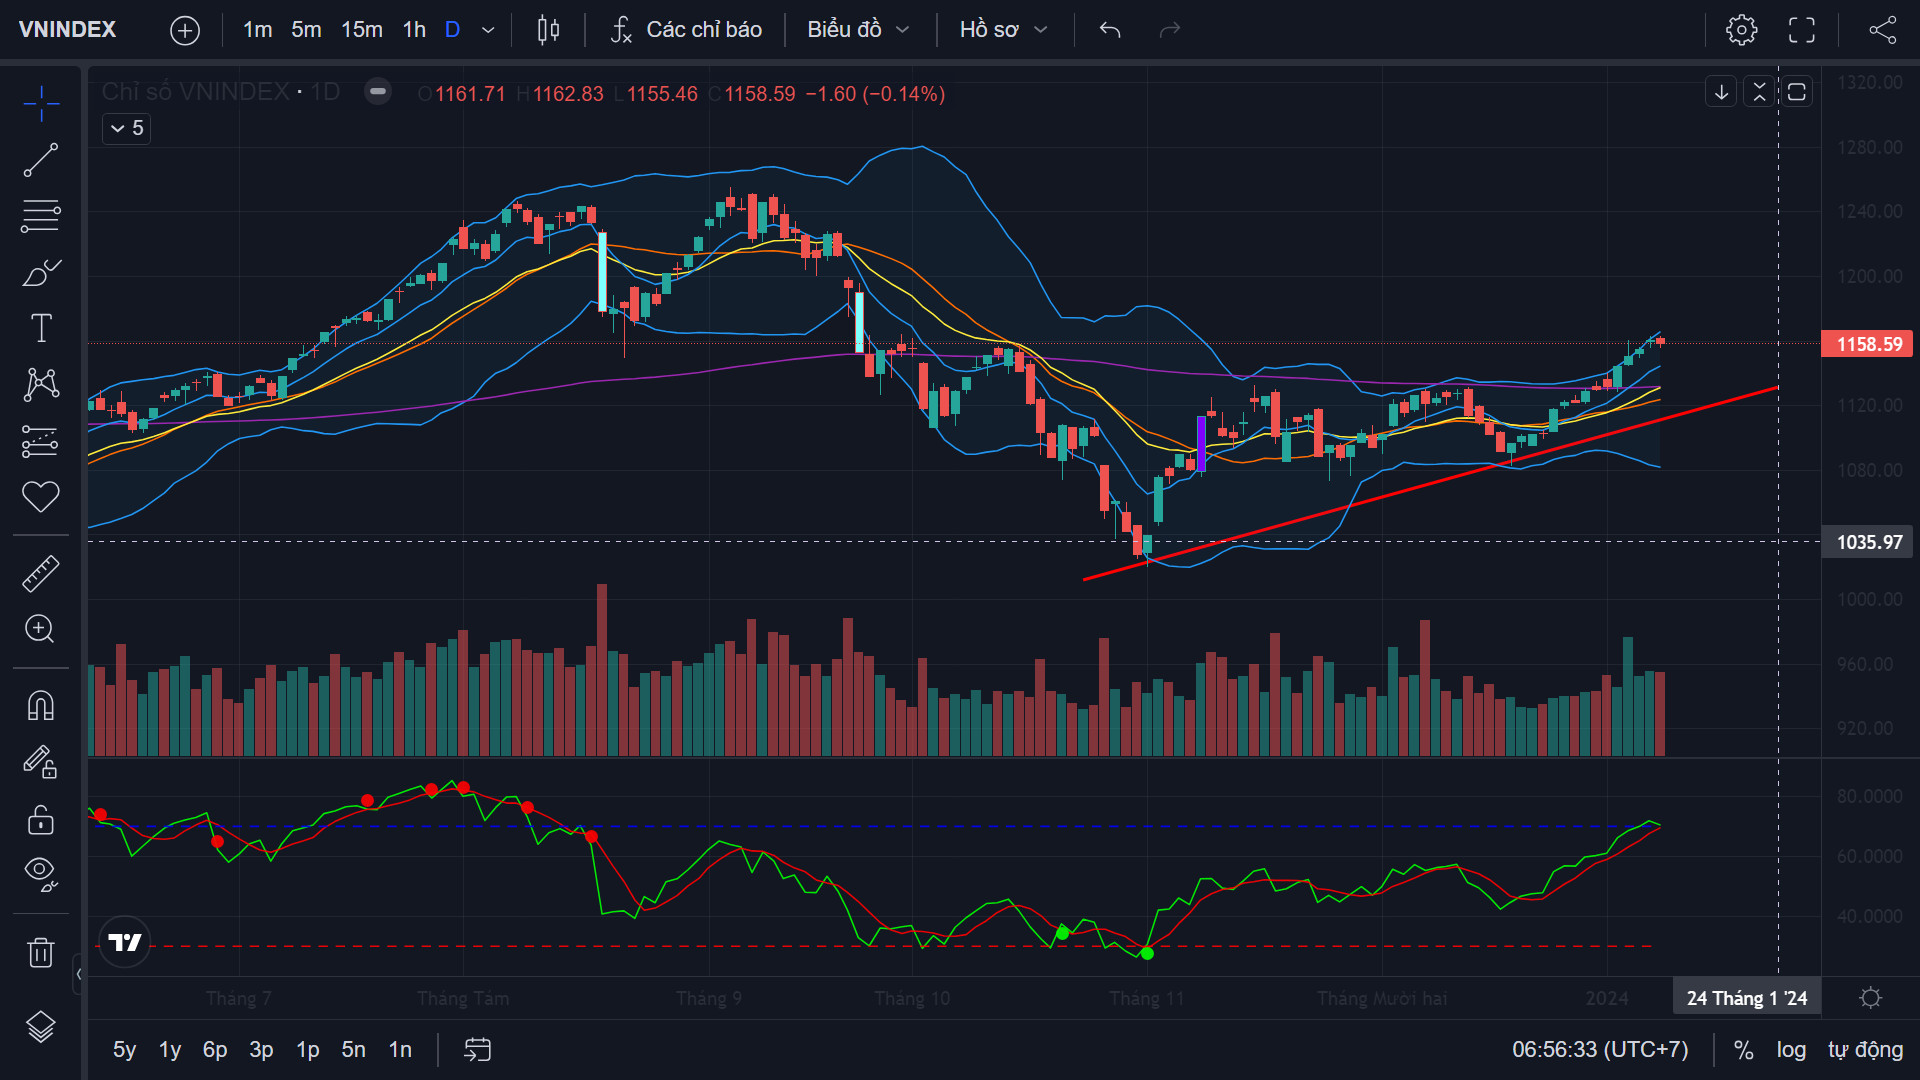The image size is (1920, 1080).
Task: Select the ruler measure tool
Action: [41, 573]
